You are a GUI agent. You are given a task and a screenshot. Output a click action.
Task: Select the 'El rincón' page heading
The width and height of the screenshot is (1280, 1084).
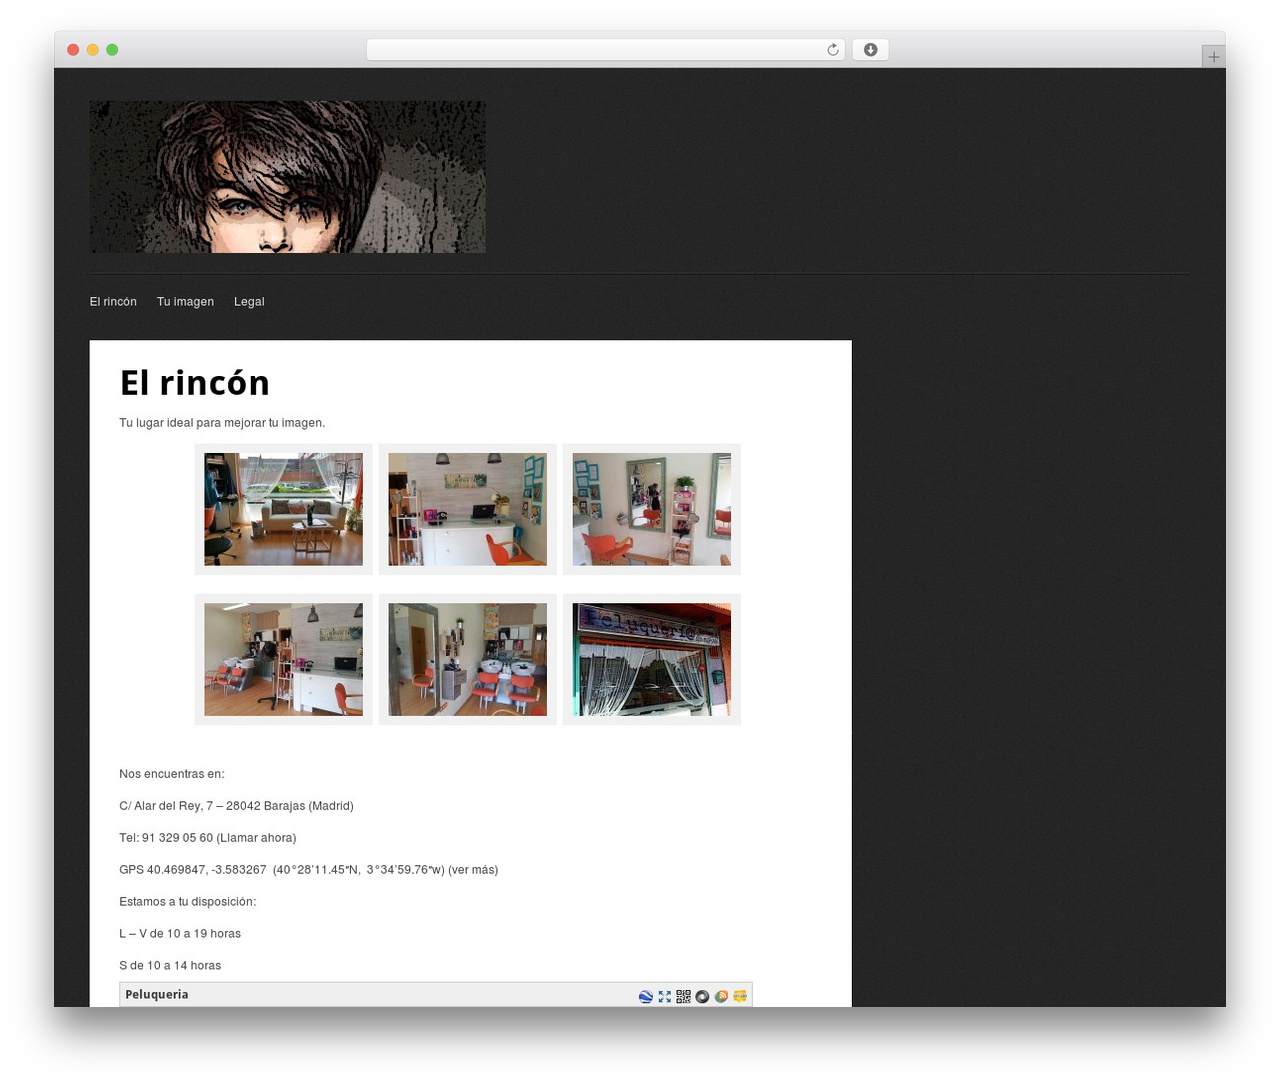point(195,383)
